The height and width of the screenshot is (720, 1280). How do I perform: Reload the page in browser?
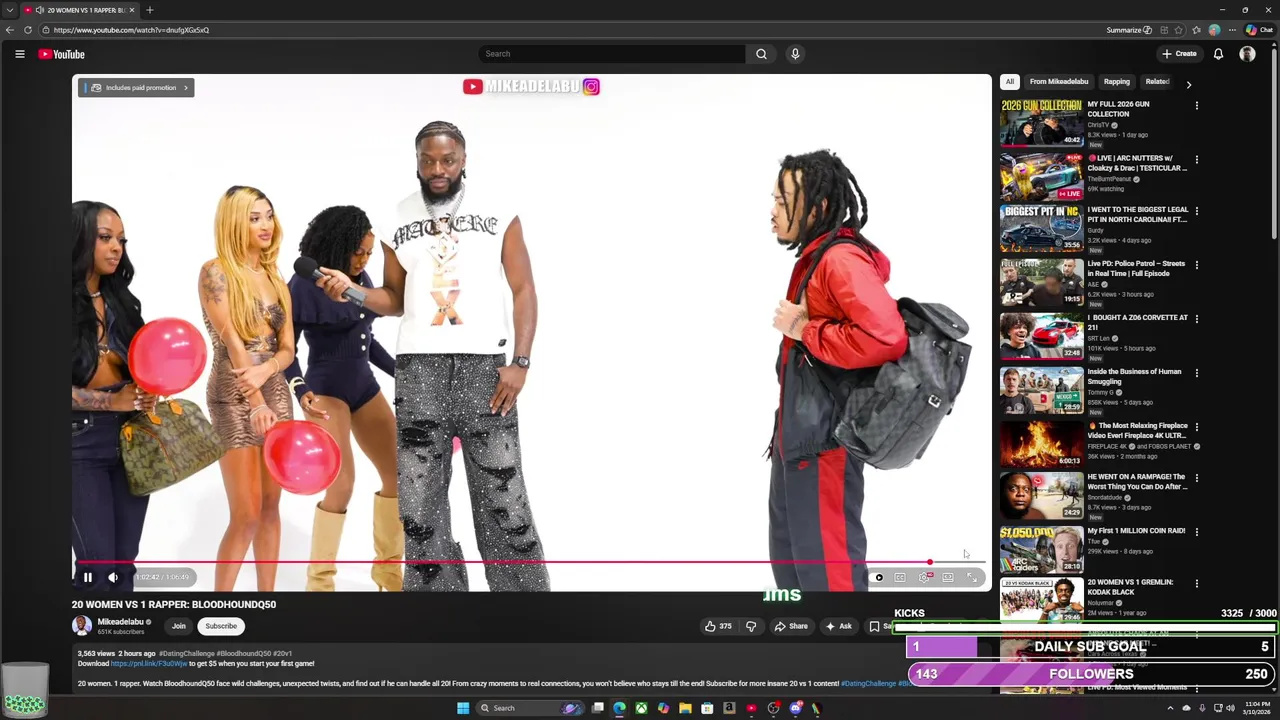[28, 30]
